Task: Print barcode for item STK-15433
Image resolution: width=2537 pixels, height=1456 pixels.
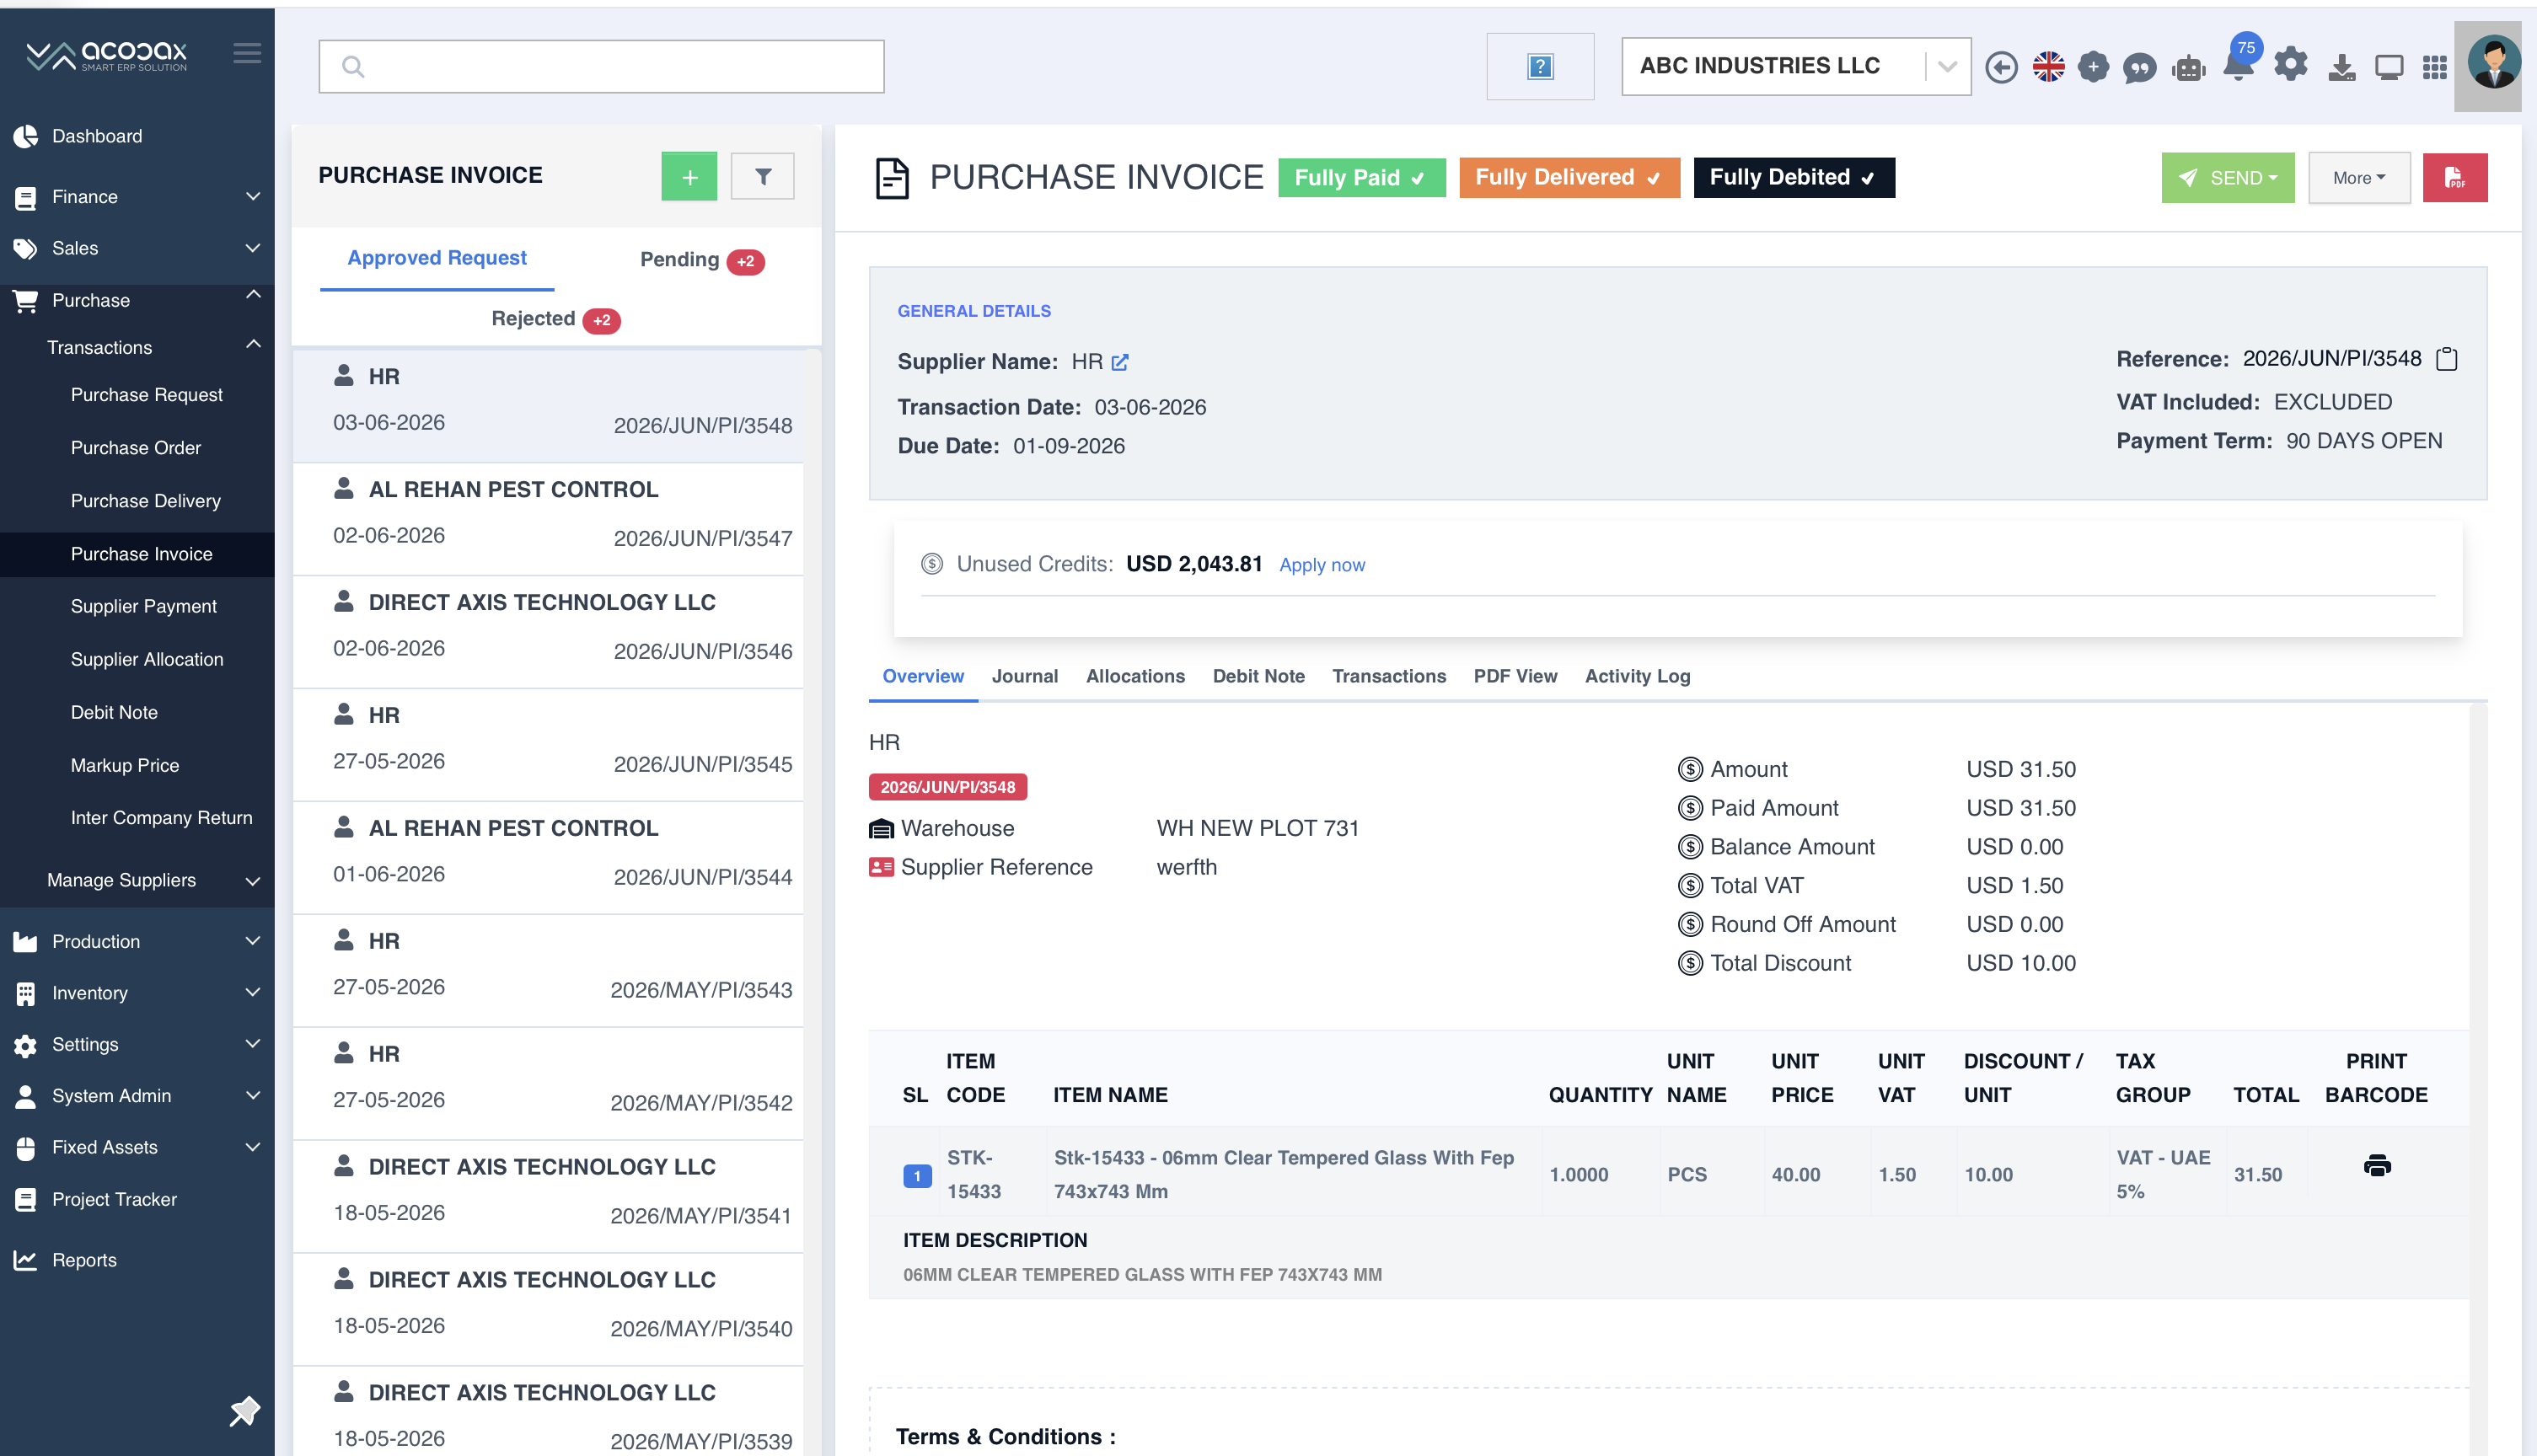Action: [x=2377, y=1165]
